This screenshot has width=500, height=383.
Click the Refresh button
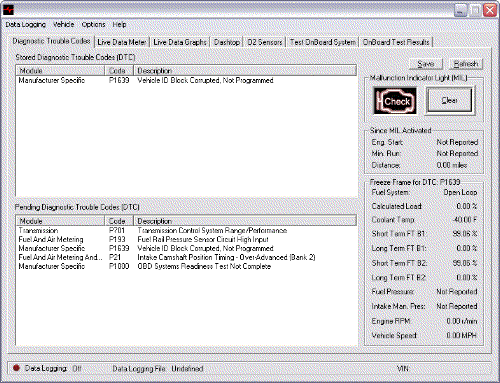coord(466,64)
